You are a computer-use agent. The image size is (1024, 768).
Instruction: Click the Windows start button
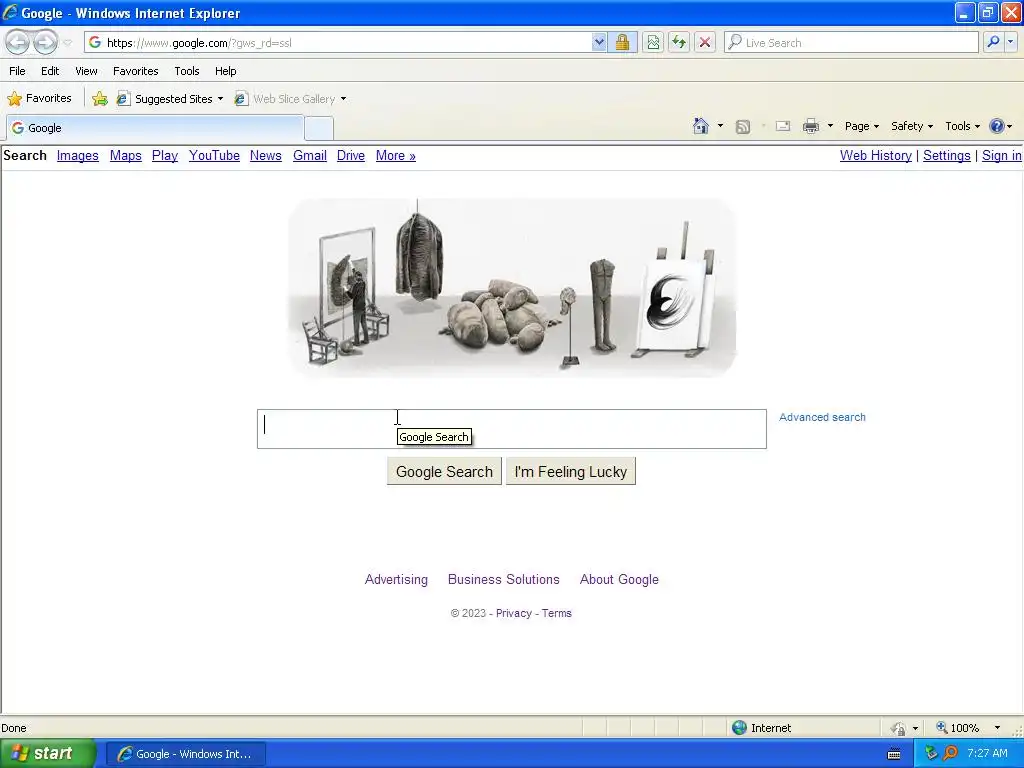pyautogui.click(x=47, y=754)
